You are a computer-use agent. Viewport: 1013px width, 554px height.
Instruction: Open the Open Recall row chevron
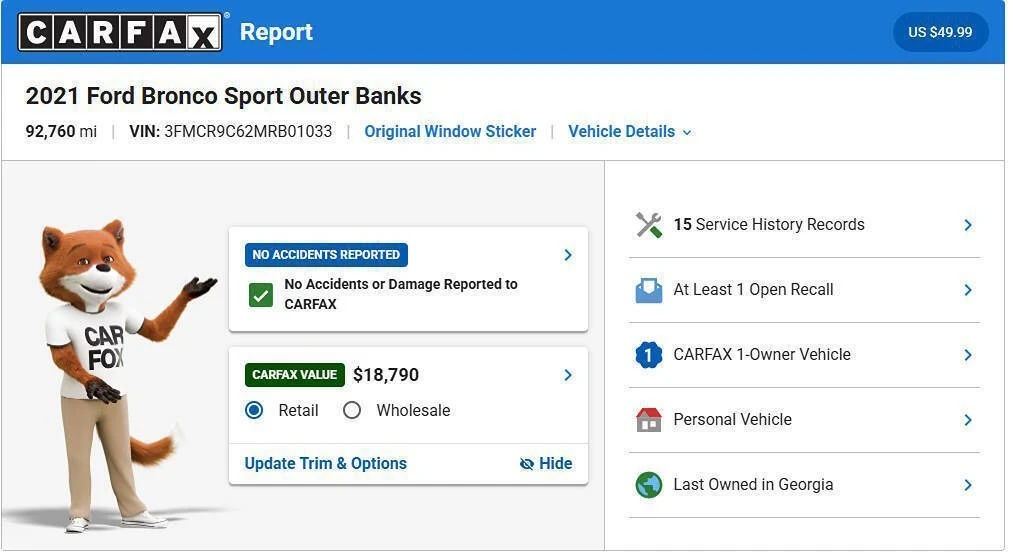pyautogui.click(x=968, y=290)
